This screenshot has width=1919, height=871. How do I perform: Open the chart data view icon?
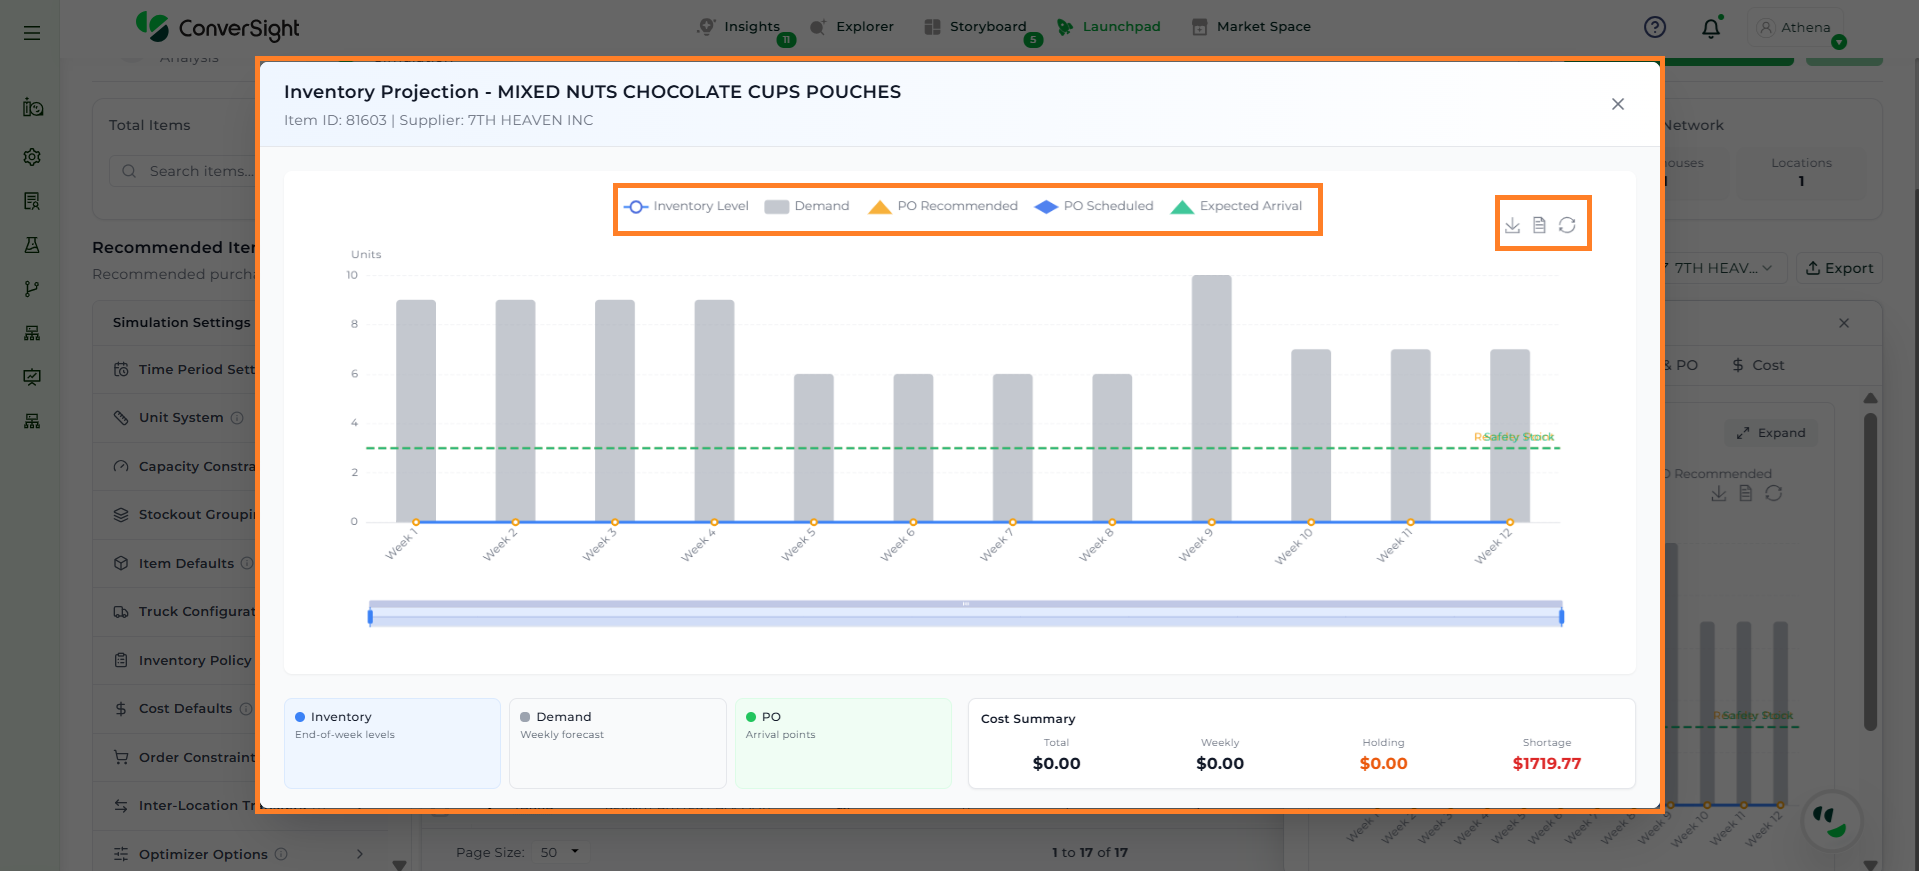click(x=1539, y=225)
